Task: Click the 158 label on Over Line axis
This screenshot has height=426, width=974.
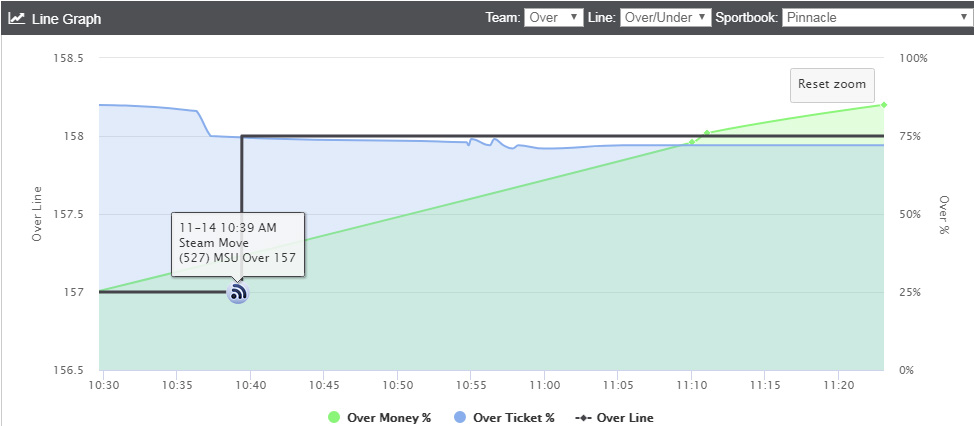Action: pyautogui.click(x=75, y=137)
